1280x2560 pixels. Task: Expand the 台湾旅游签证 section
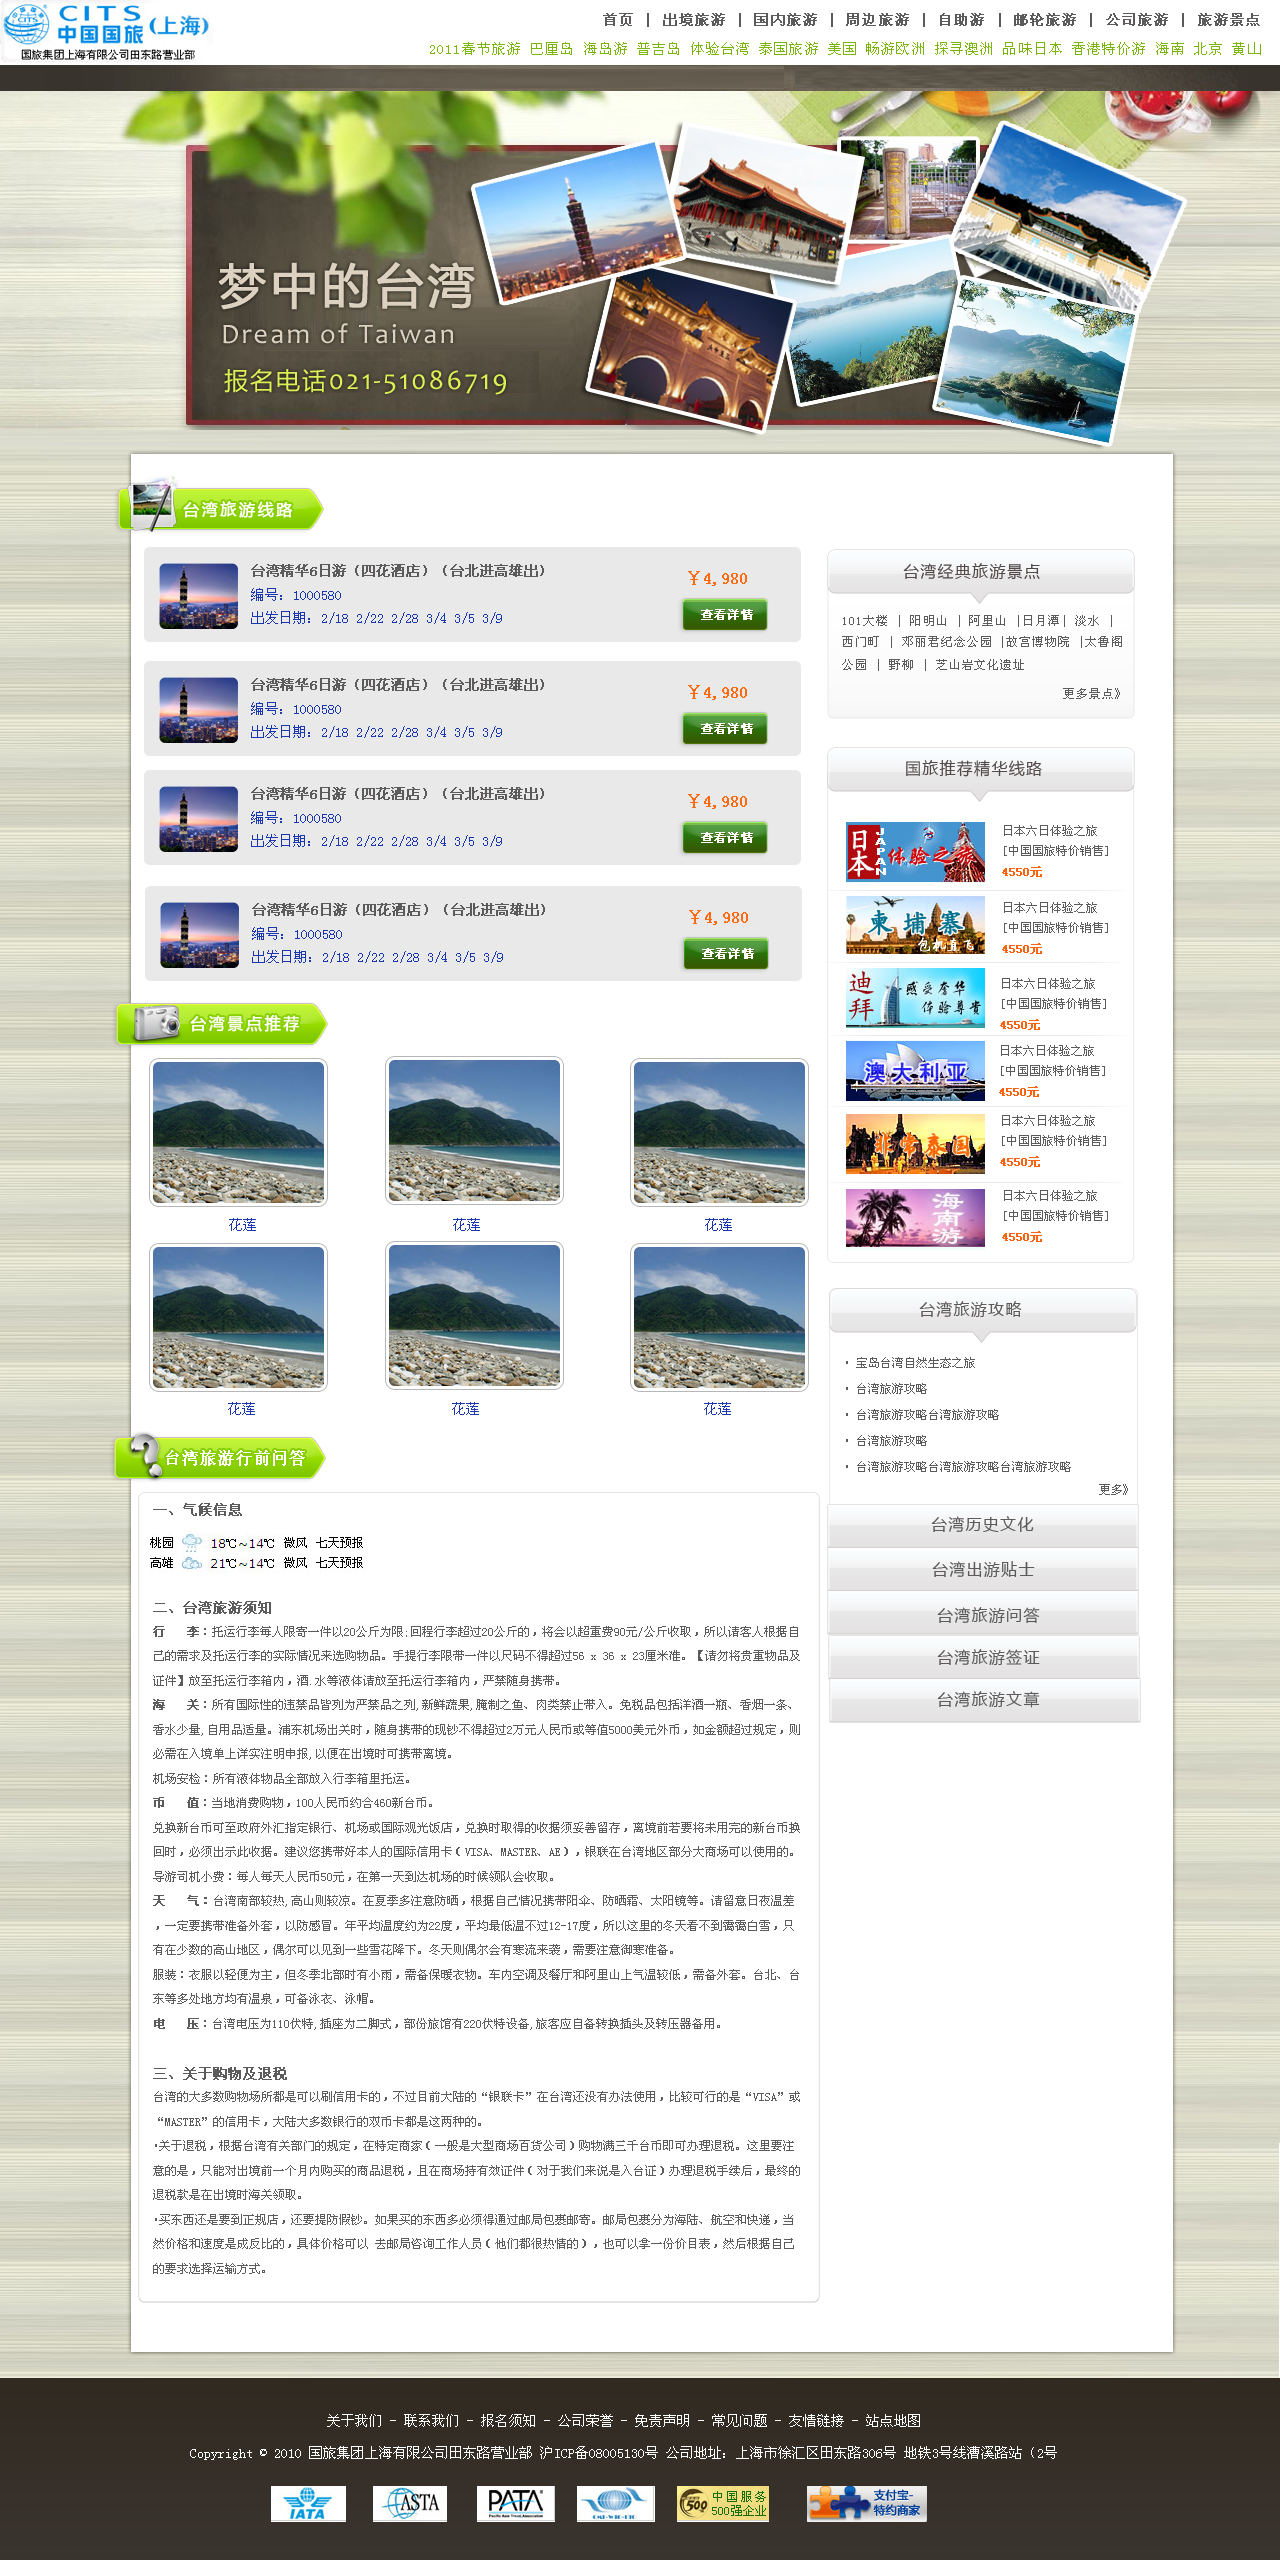(x=985, y=1658)
